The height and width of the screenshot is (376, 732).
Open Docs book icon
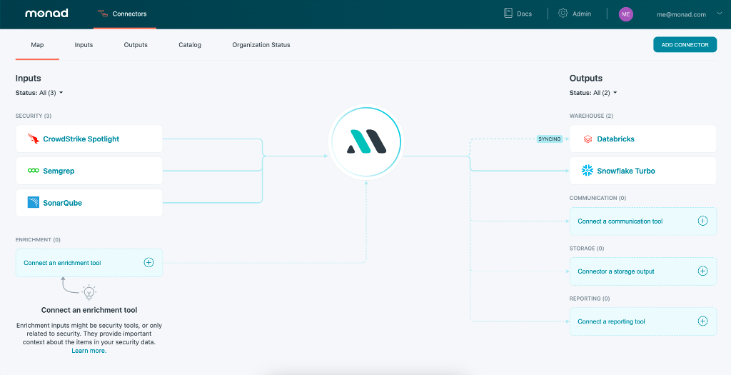click(x=508, y=14)
